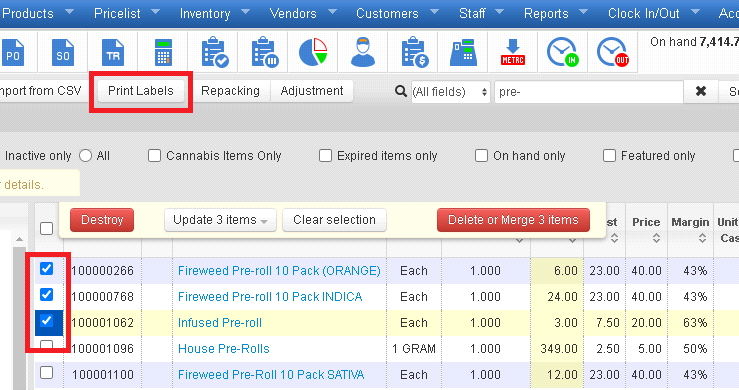Click Clear selection button
The image size is (739, 390).
click(334, 220)
